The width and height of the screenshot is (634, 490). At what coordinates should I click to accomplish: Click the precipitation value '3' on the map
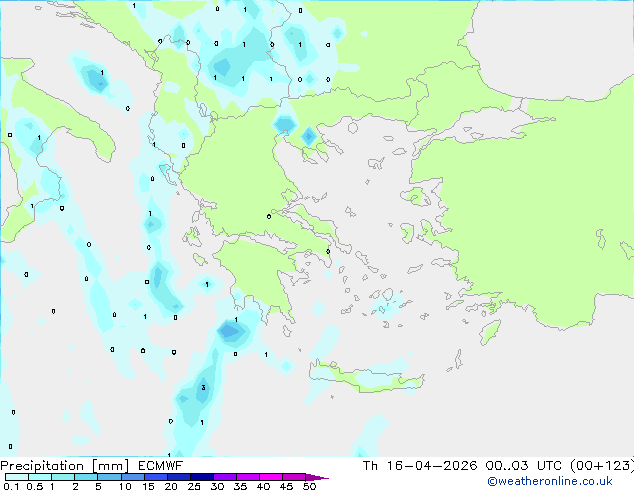click(203, 387)
